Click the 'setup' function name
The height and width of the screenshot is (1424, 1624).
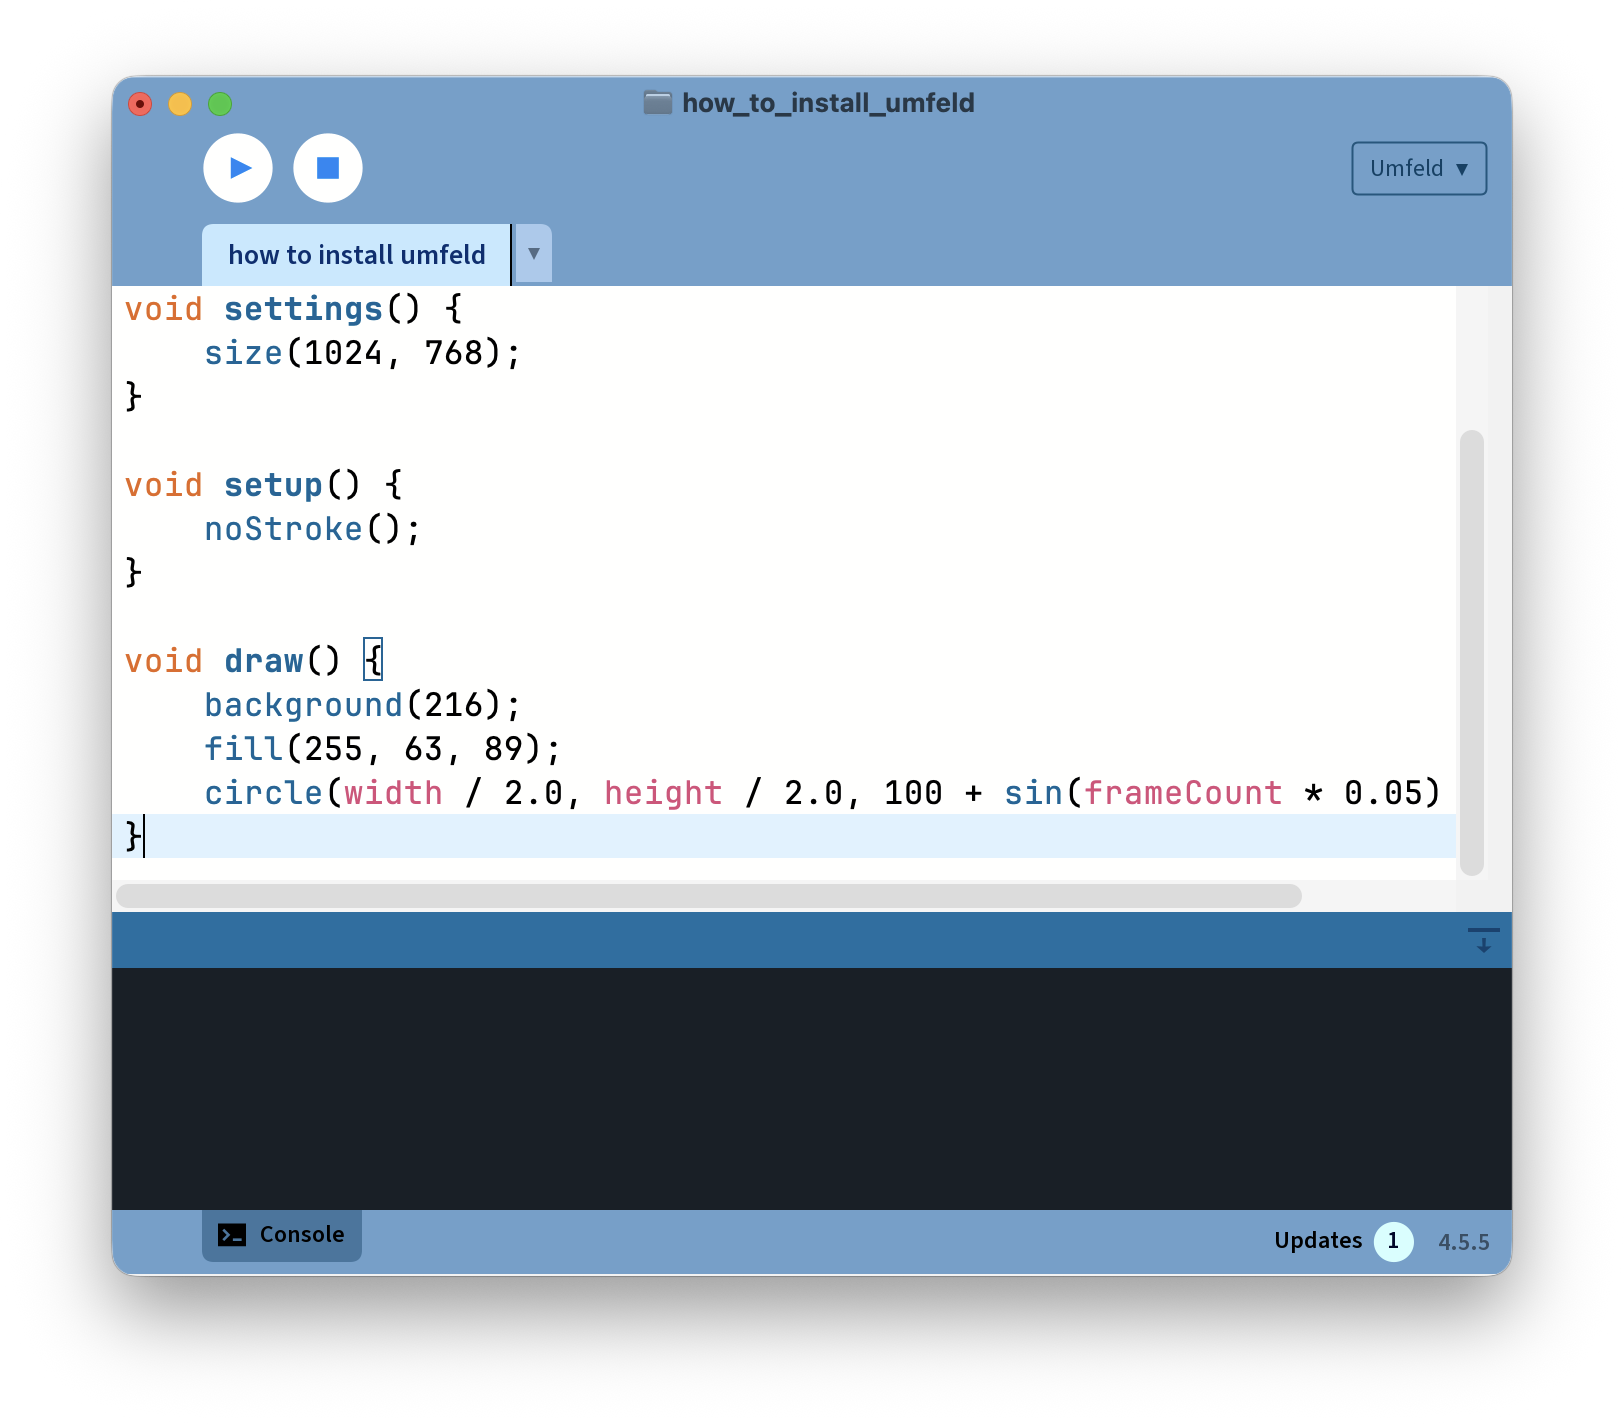(x=273, y=485)
